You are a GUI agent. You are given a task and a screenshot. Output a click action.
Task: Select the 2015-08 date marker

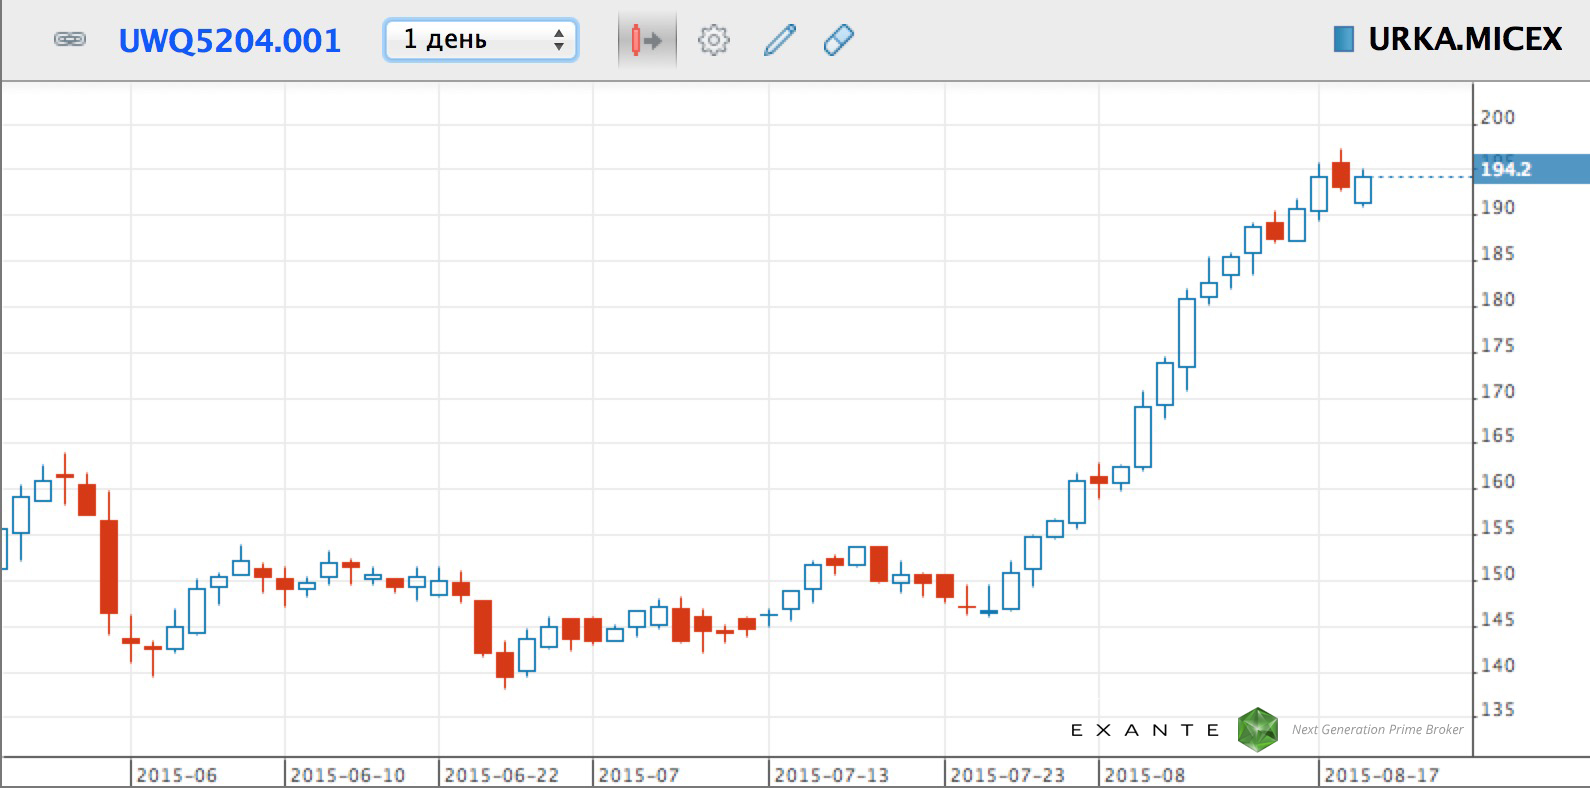pyautogui.click(x=1144, y=775)
